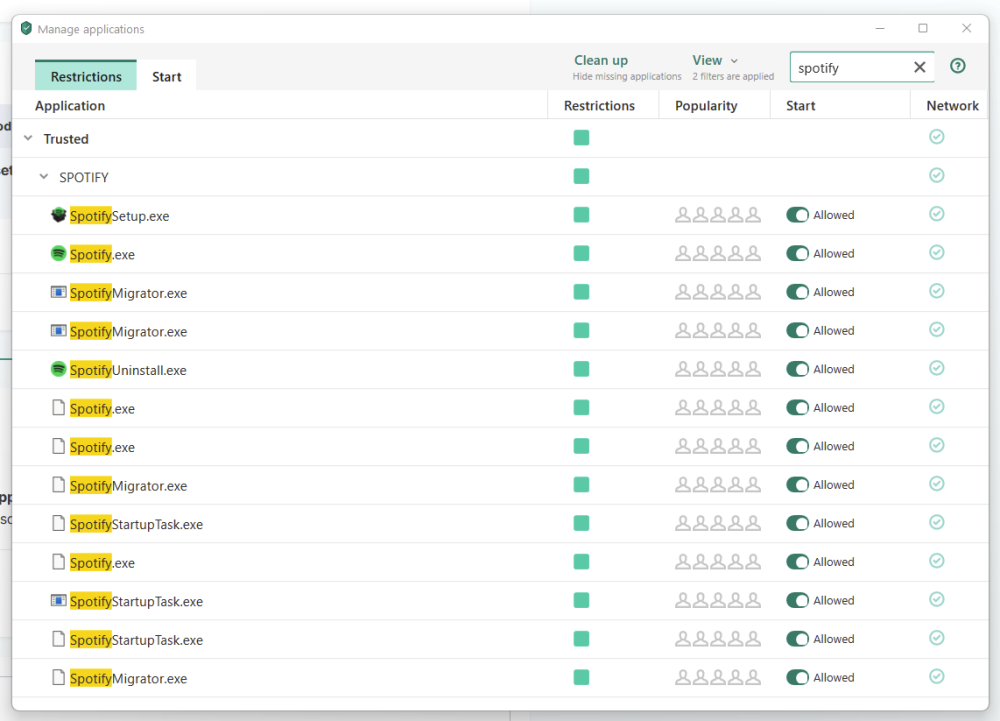Toggle Allowed switch in the bottom SpotifyMigrator.exe row

[x=797, y=678]
